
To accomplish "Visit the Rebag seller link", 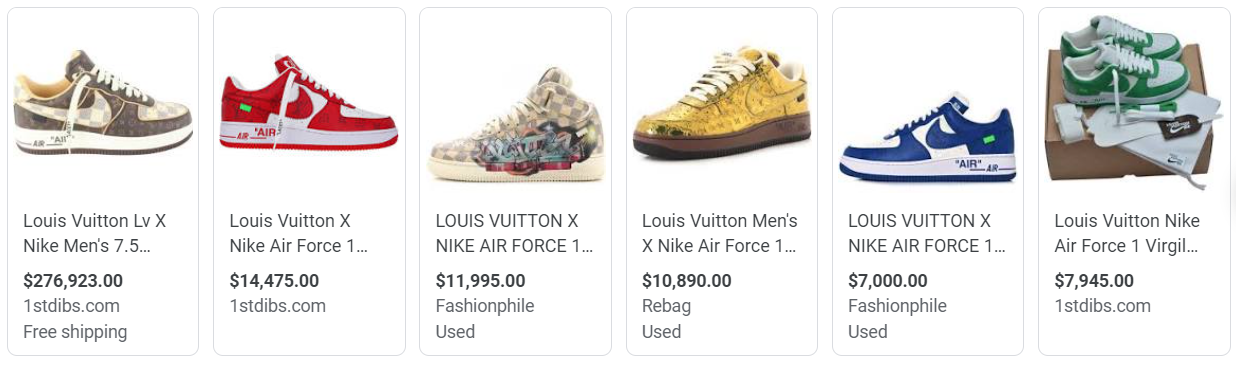I will pos(666,306).
